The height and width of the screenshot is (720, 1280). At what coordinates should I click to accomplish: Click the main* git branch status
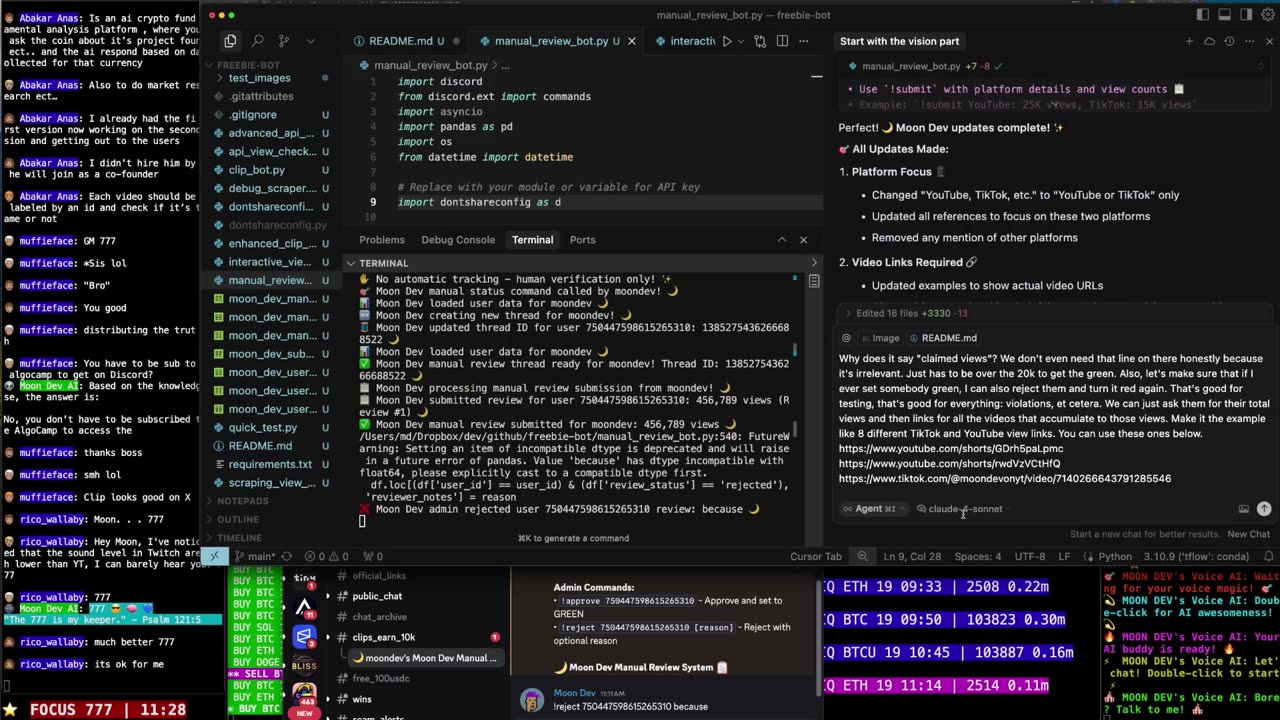tap(255, 556)
